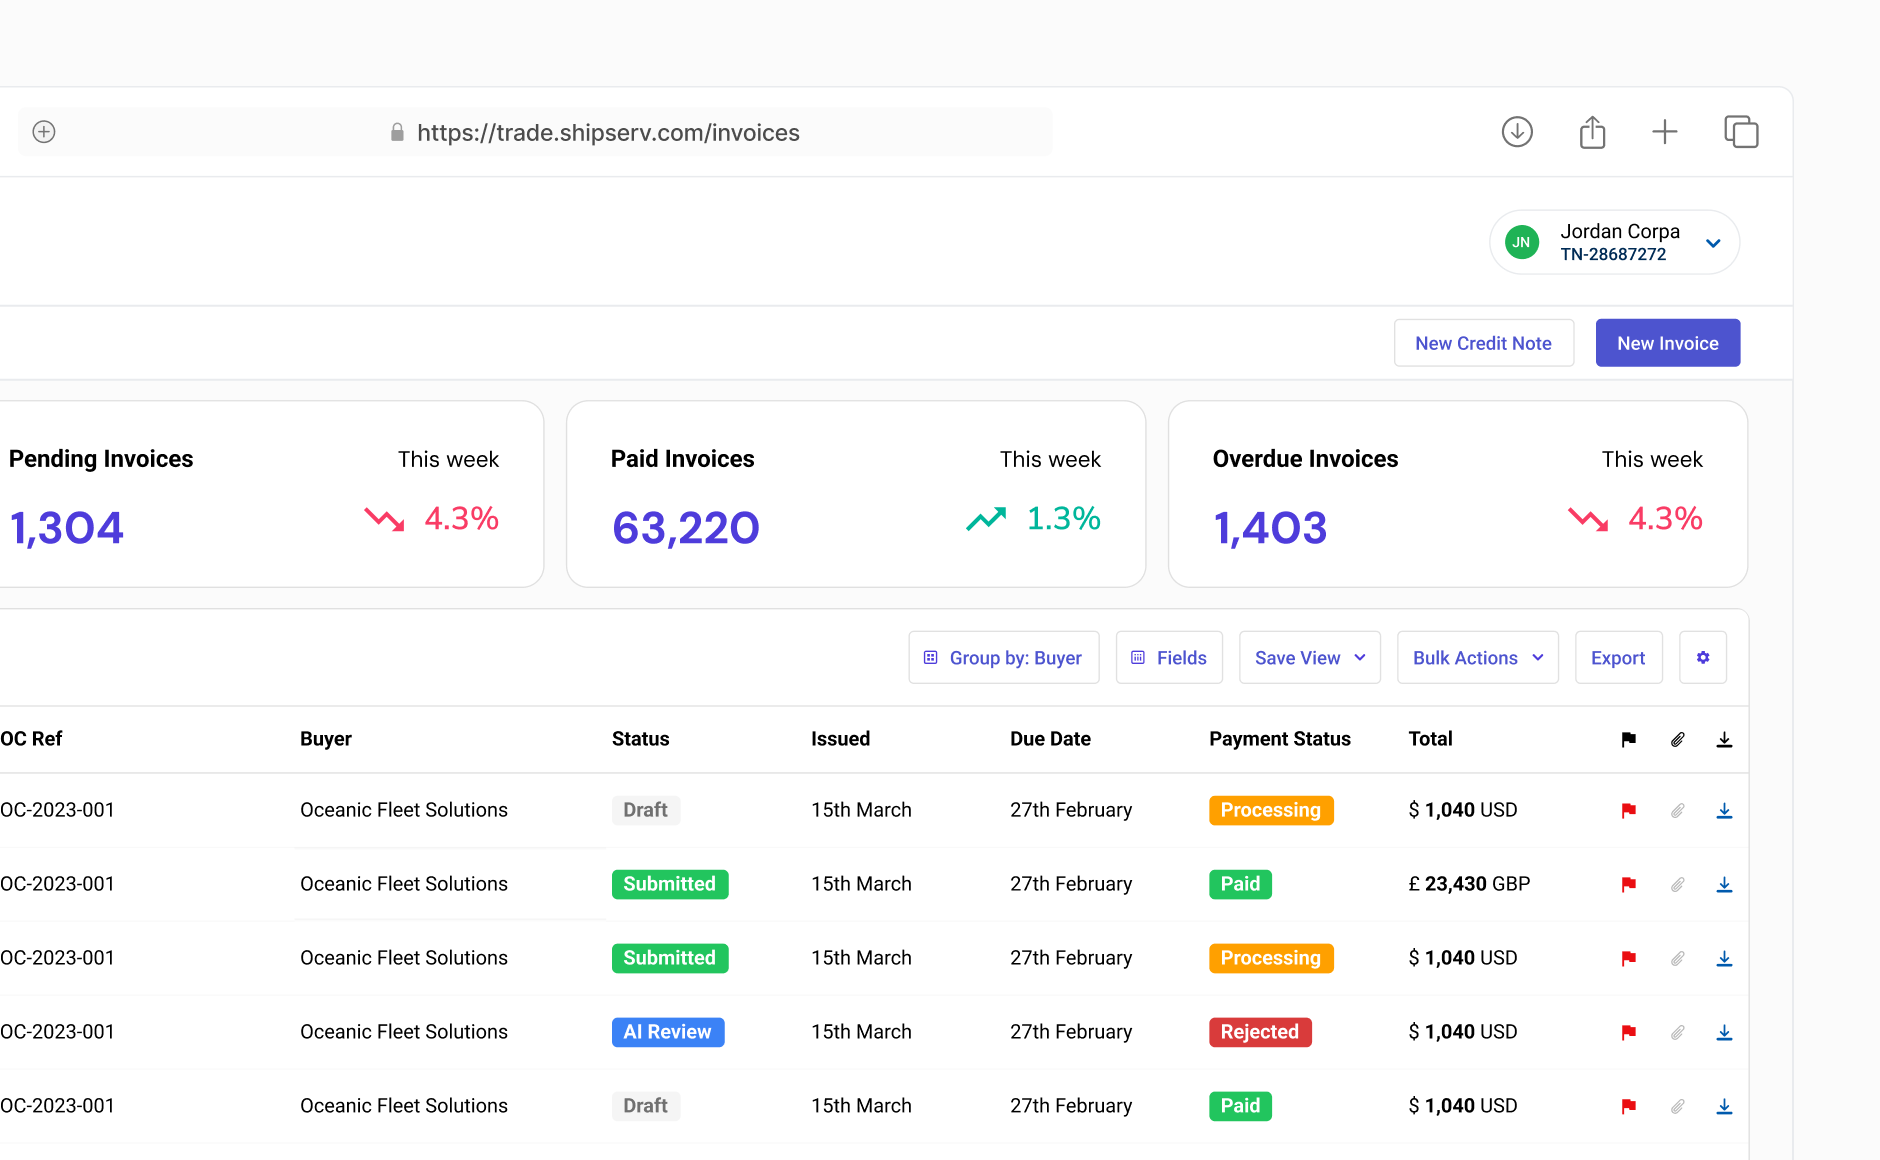Click the JN user avatar
1880x1160 pixels.
(x=1522, y=242)
